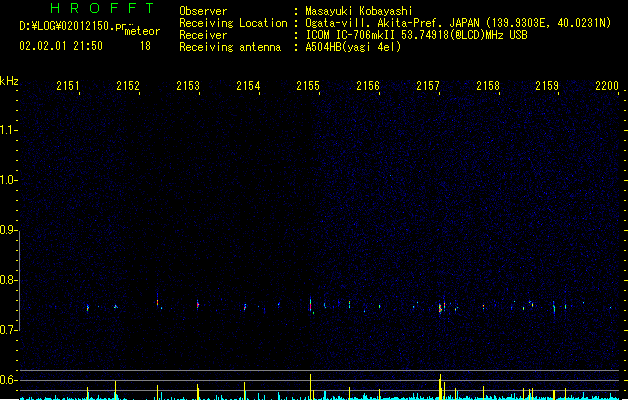Viewport: 629px width, 400px height.
Task: Click the 1.0 kHz frequency tick label
Action: pos(8,180)
